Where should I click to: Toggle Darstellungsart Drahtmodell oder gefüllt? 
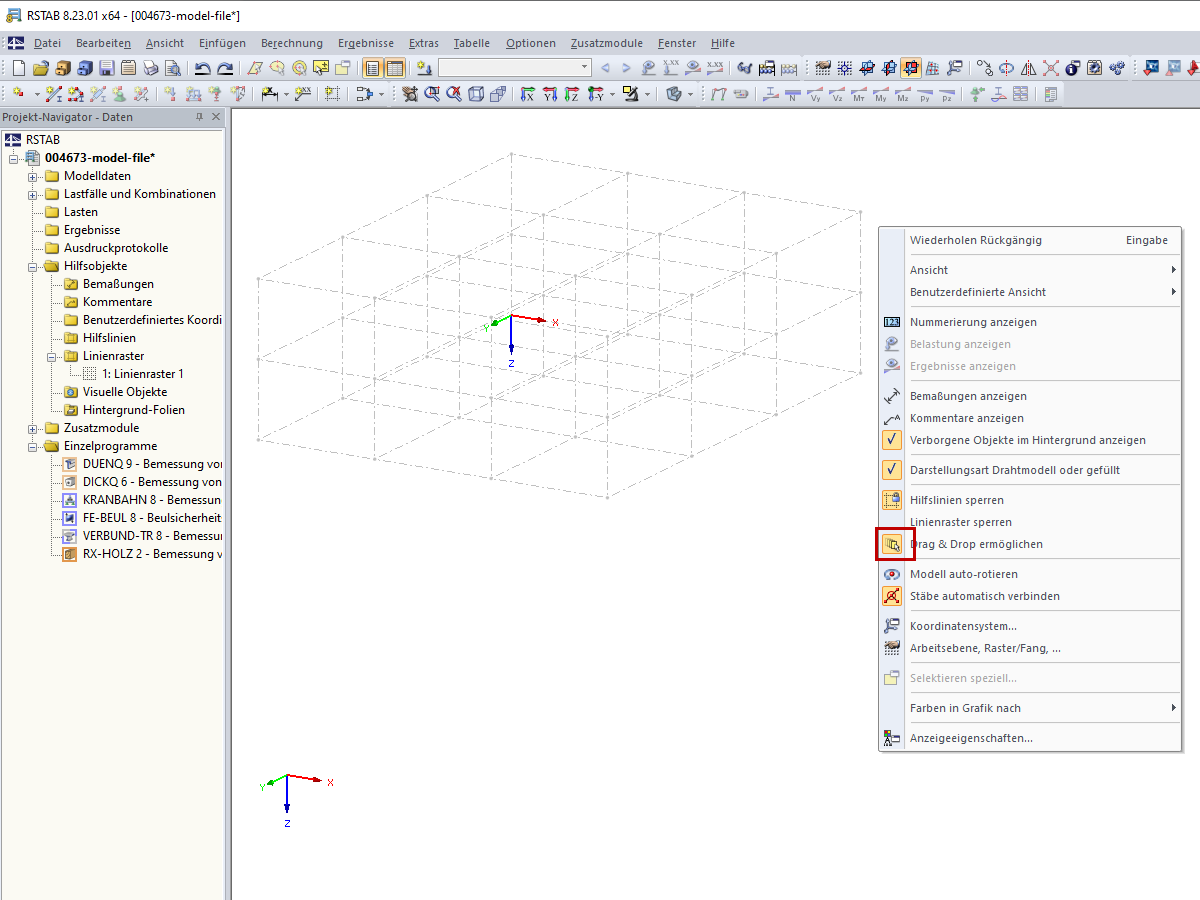pos(1030,470)
